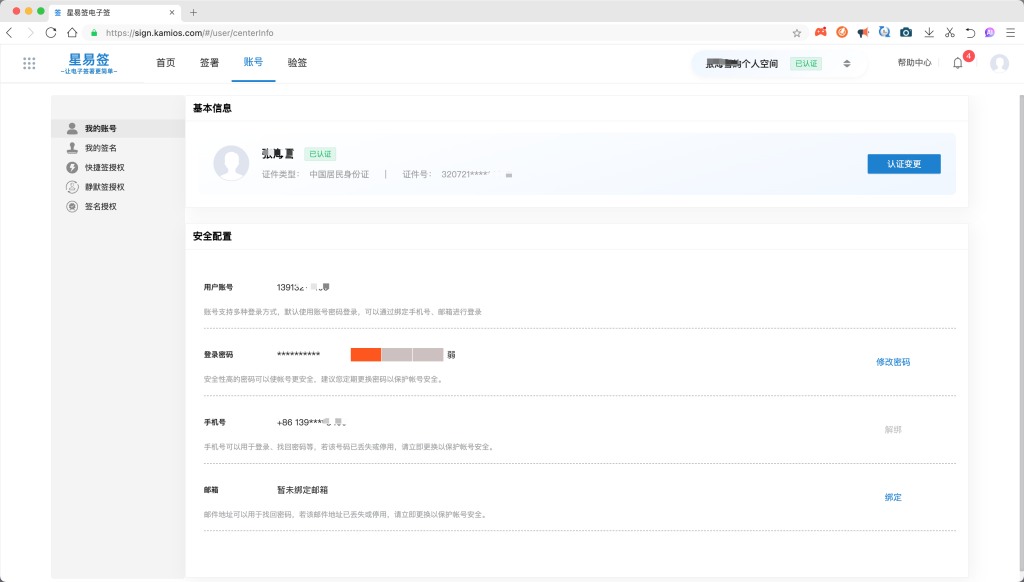The width and height of the screenshot is (1024, 582).
Task: Click the orange circular extension icon
Action: tap(842, 32)
